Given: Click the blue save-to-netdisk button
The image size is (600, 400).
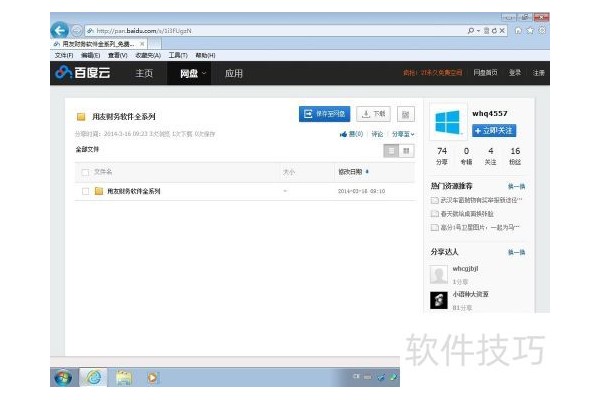Looking at the screenshot, I should coord(324,114).
